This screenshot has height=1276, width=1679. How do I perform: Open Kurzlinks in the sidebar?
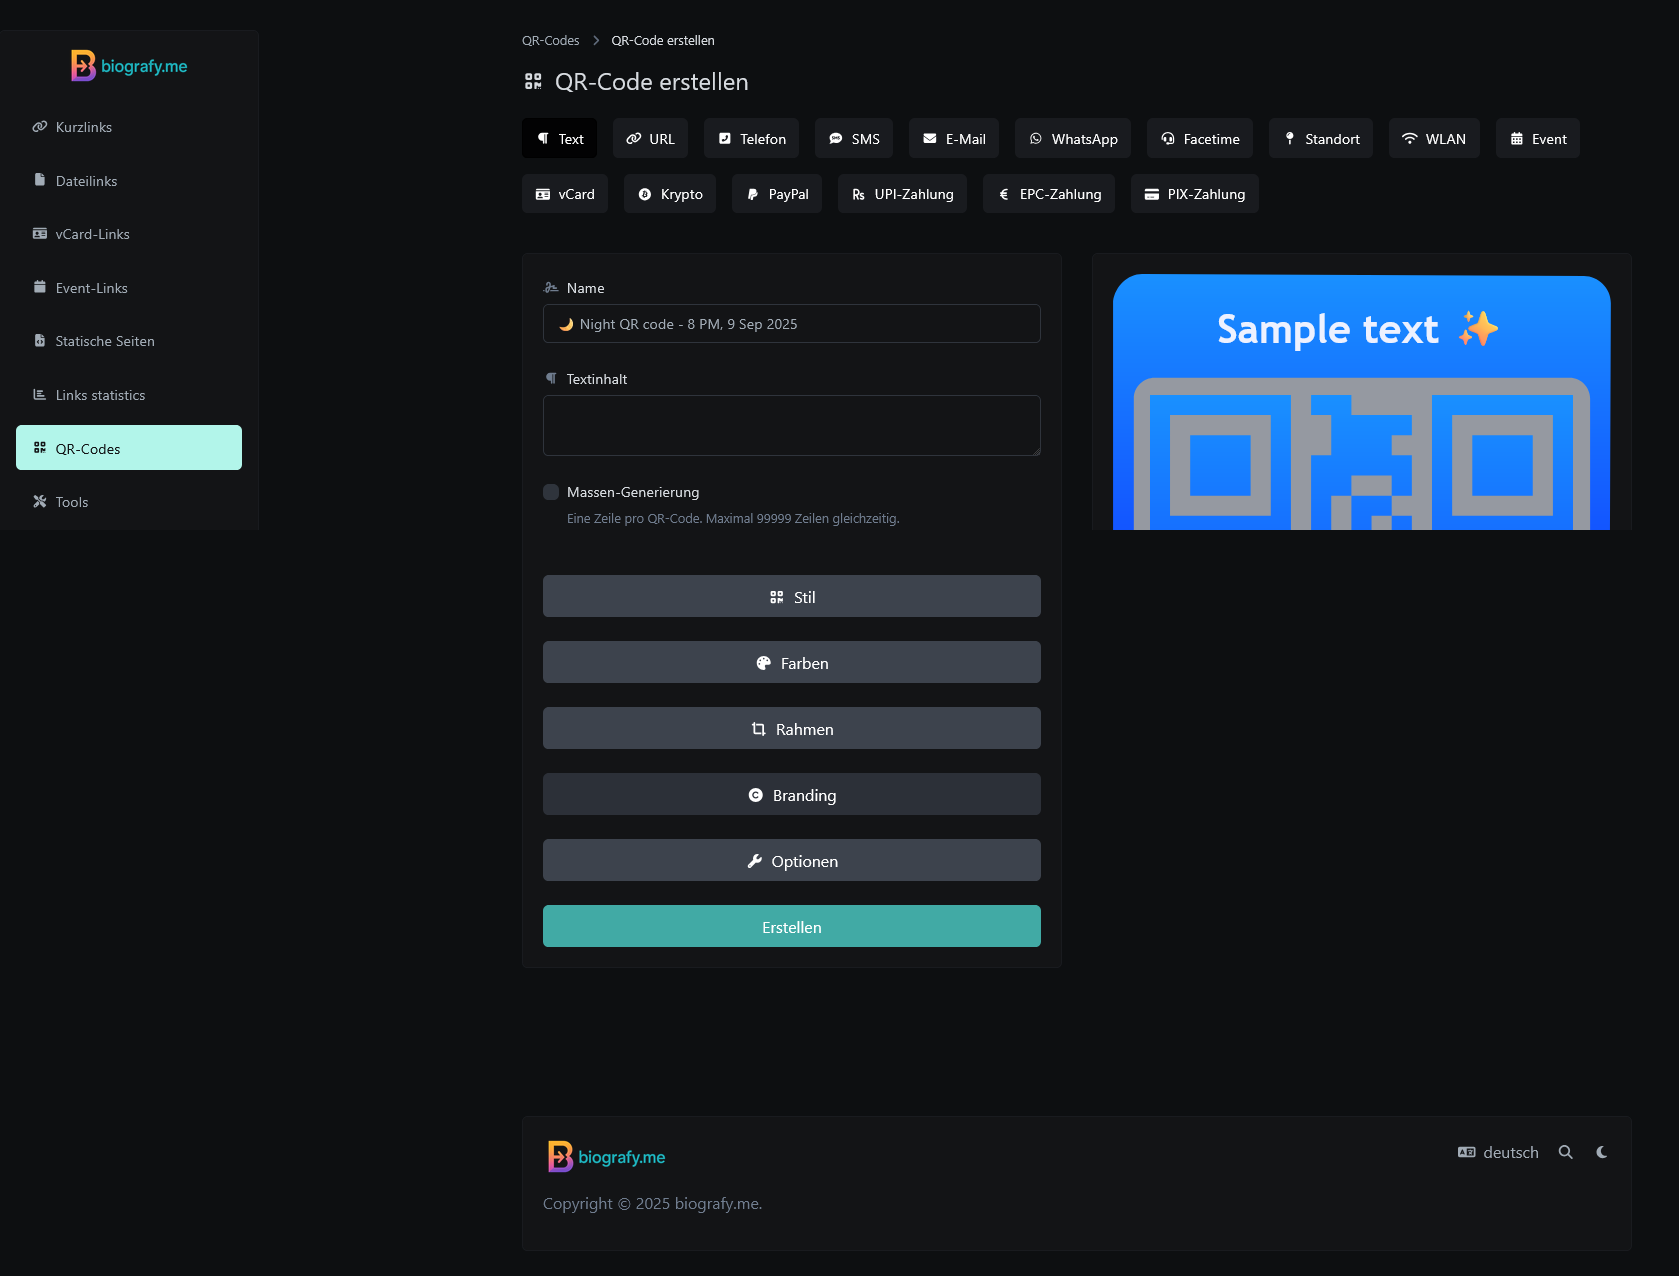click(129, 127)
